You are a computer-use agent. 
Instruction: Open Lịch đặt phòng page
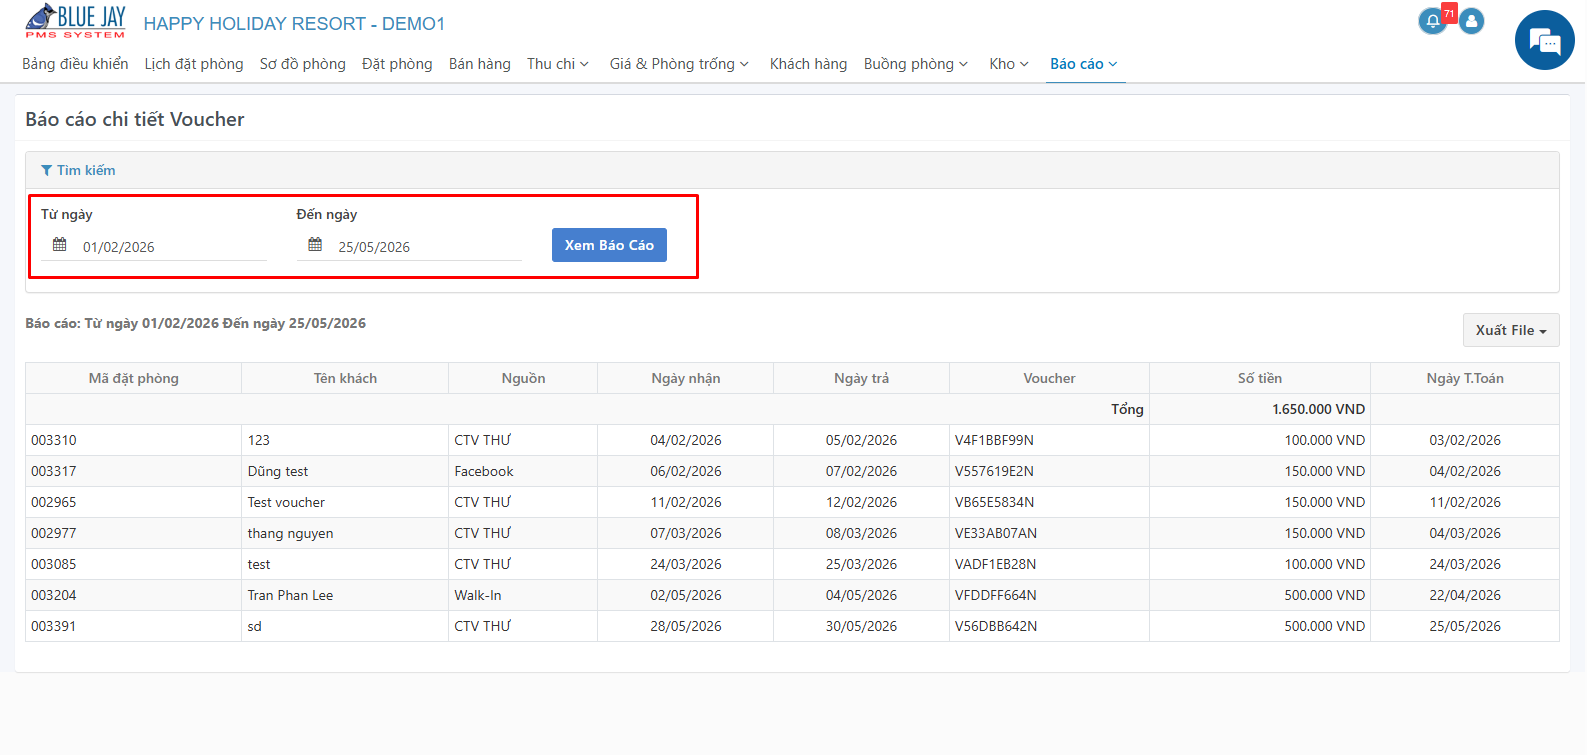coord(194,64)
